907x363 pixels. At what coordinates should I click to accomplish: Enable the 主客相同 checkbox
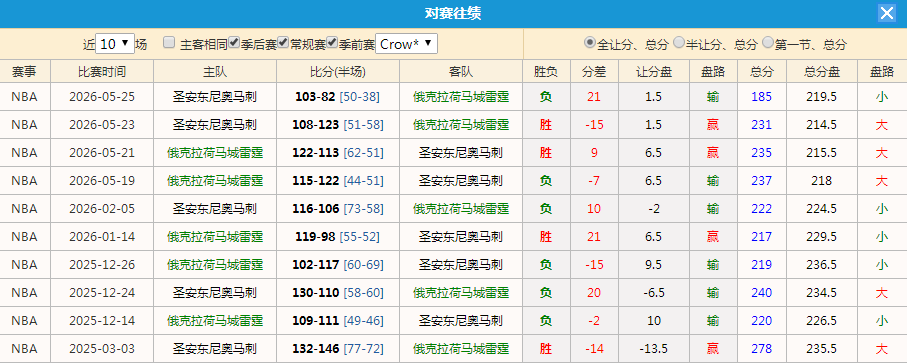coord(169,42)
